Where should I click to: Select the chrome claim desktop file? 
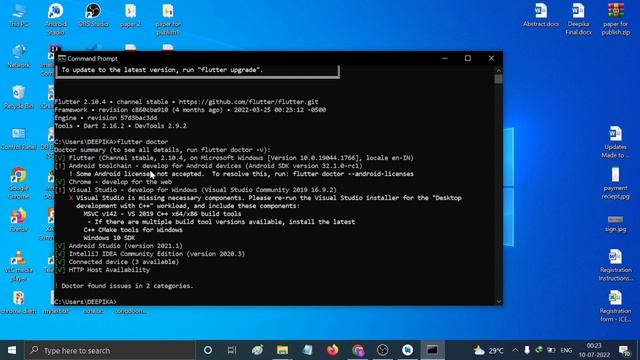pyautogui.click(x=18, y=302)
